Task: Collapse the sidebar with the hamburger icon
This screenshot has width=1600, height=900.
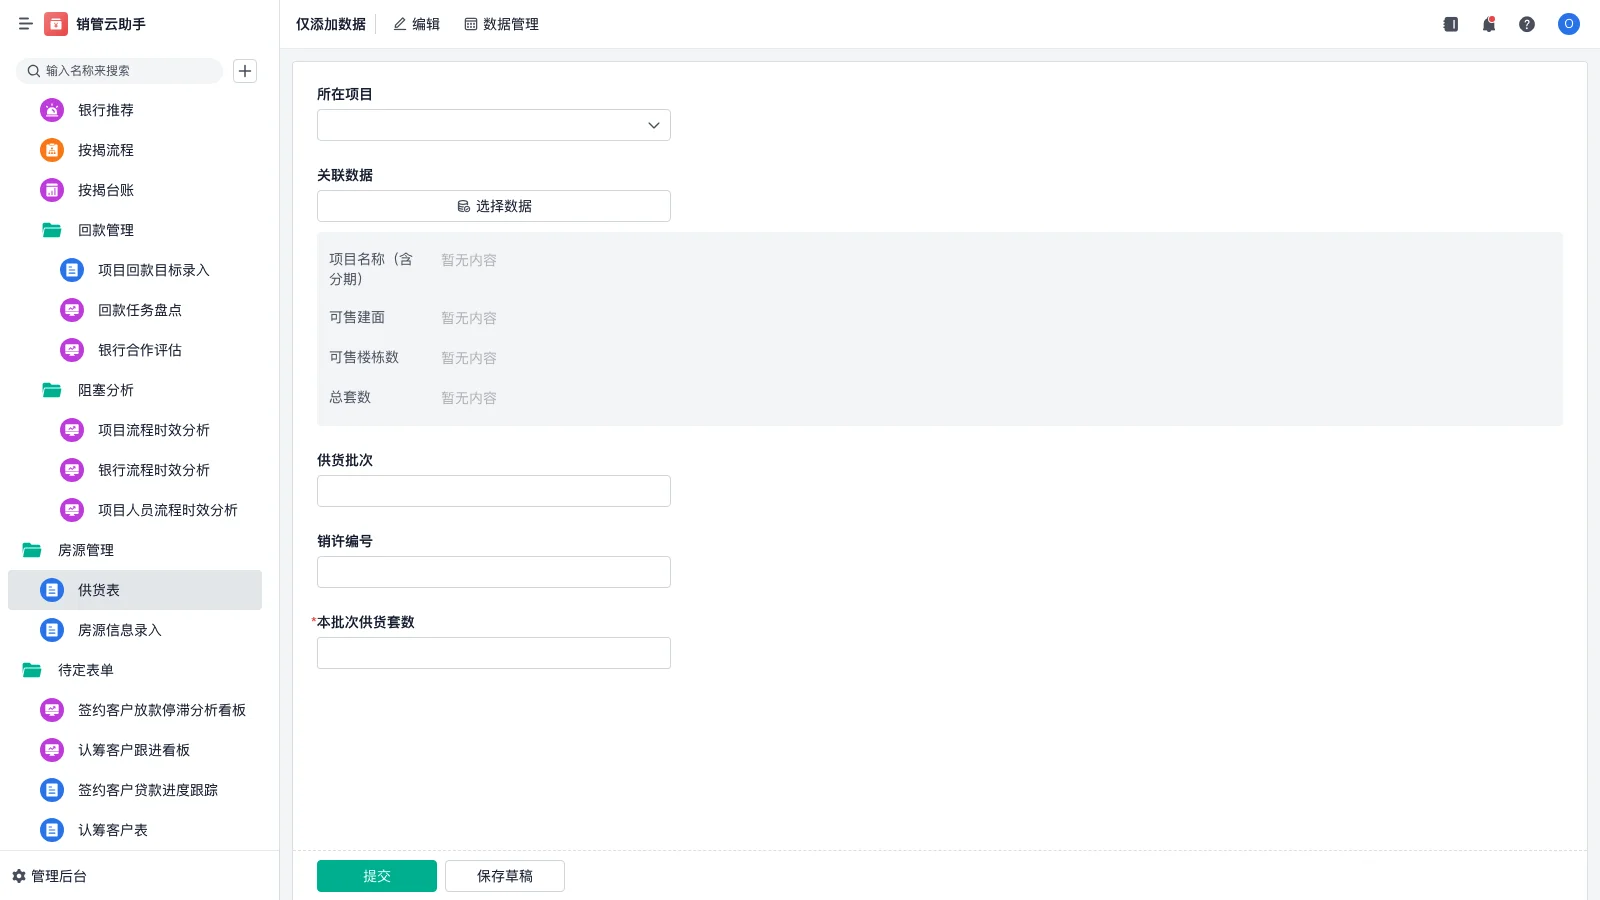Action: pyautogui.click(x=25, y=24)
